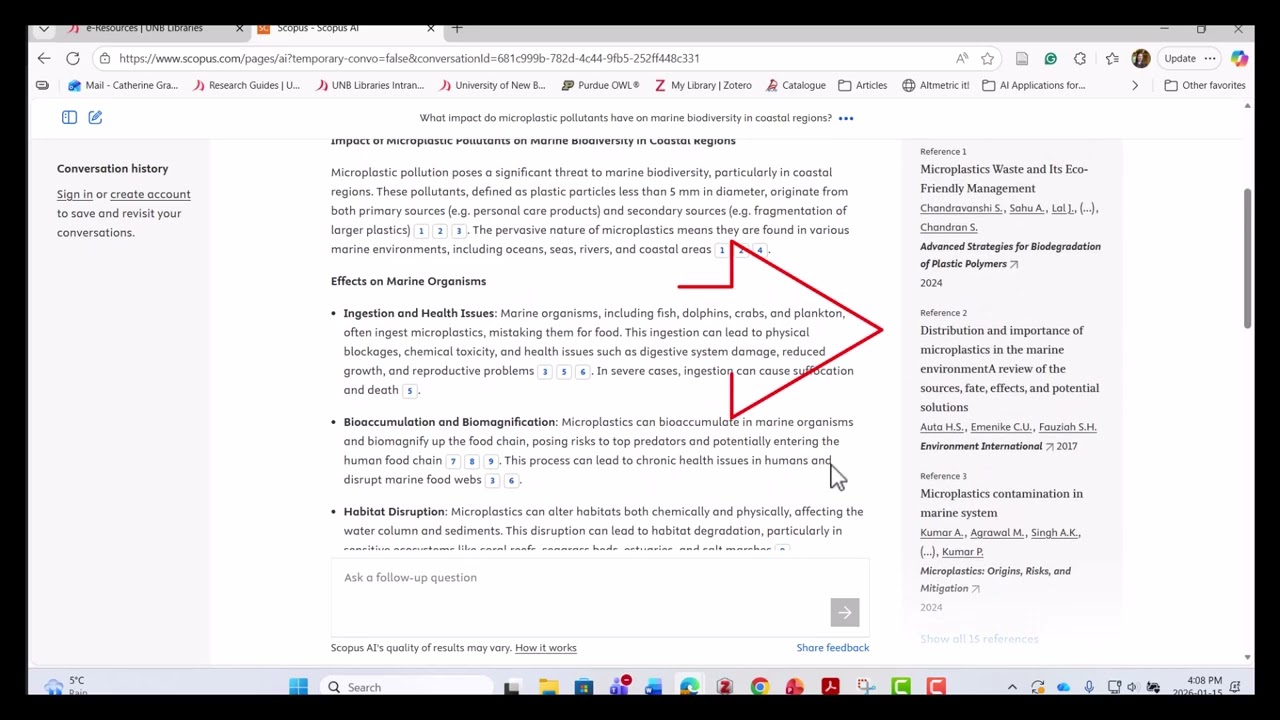Viewport: 1280px width, 720px height.
Task: Open My Library Zotero bookmark
Action: [703, 86]
